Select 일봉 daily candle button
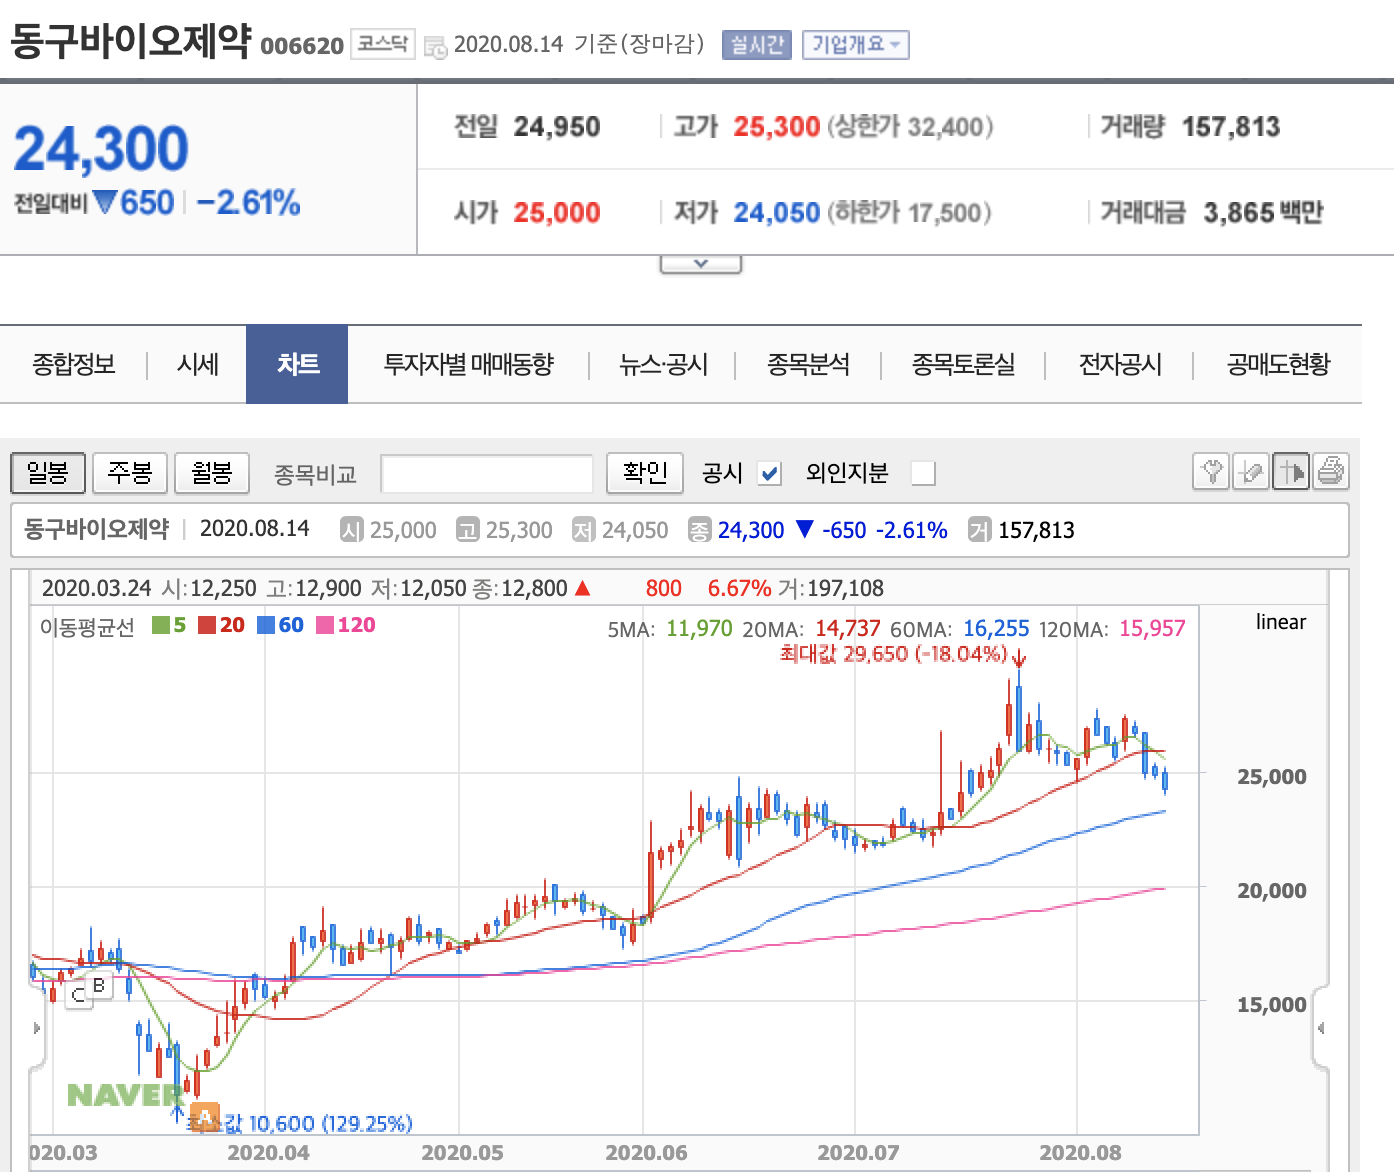This screenshot has height=1172, width=1394. pos(47,472)
